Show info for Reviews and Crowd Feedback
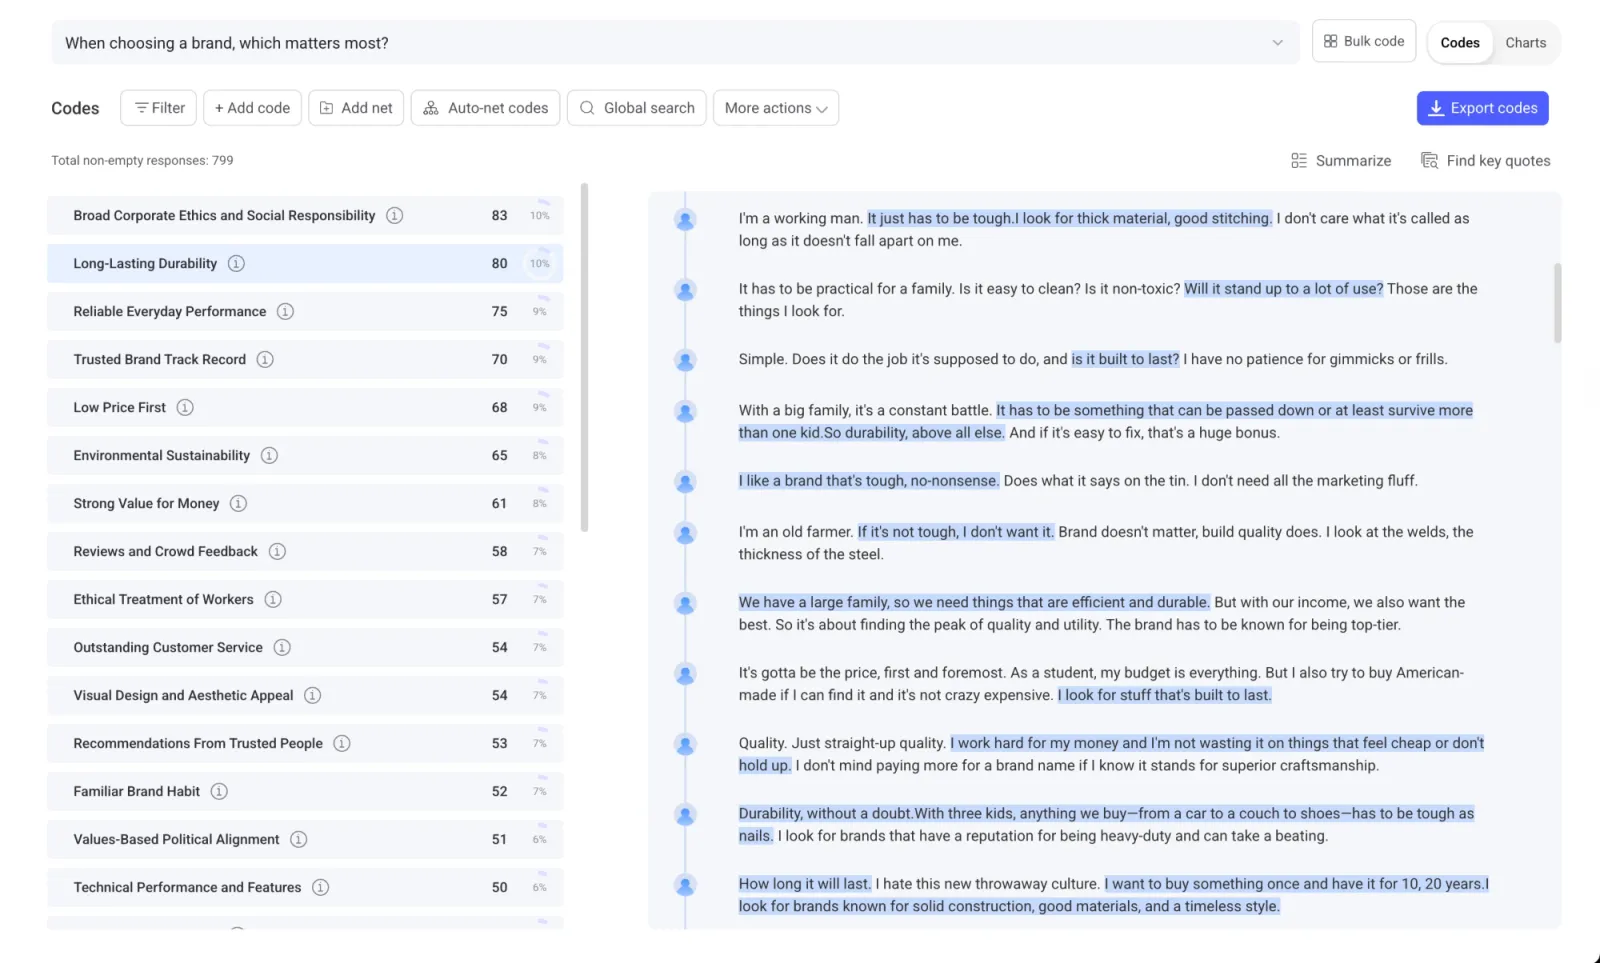The width and height of the screenshot is (1600, 963). 277,551
